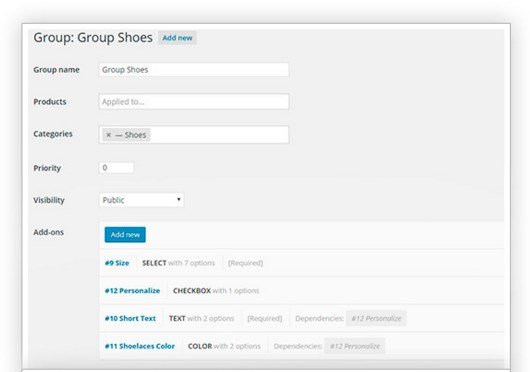
Task: Open the #9 Size add-on
Action: click(x=117, y=263)
